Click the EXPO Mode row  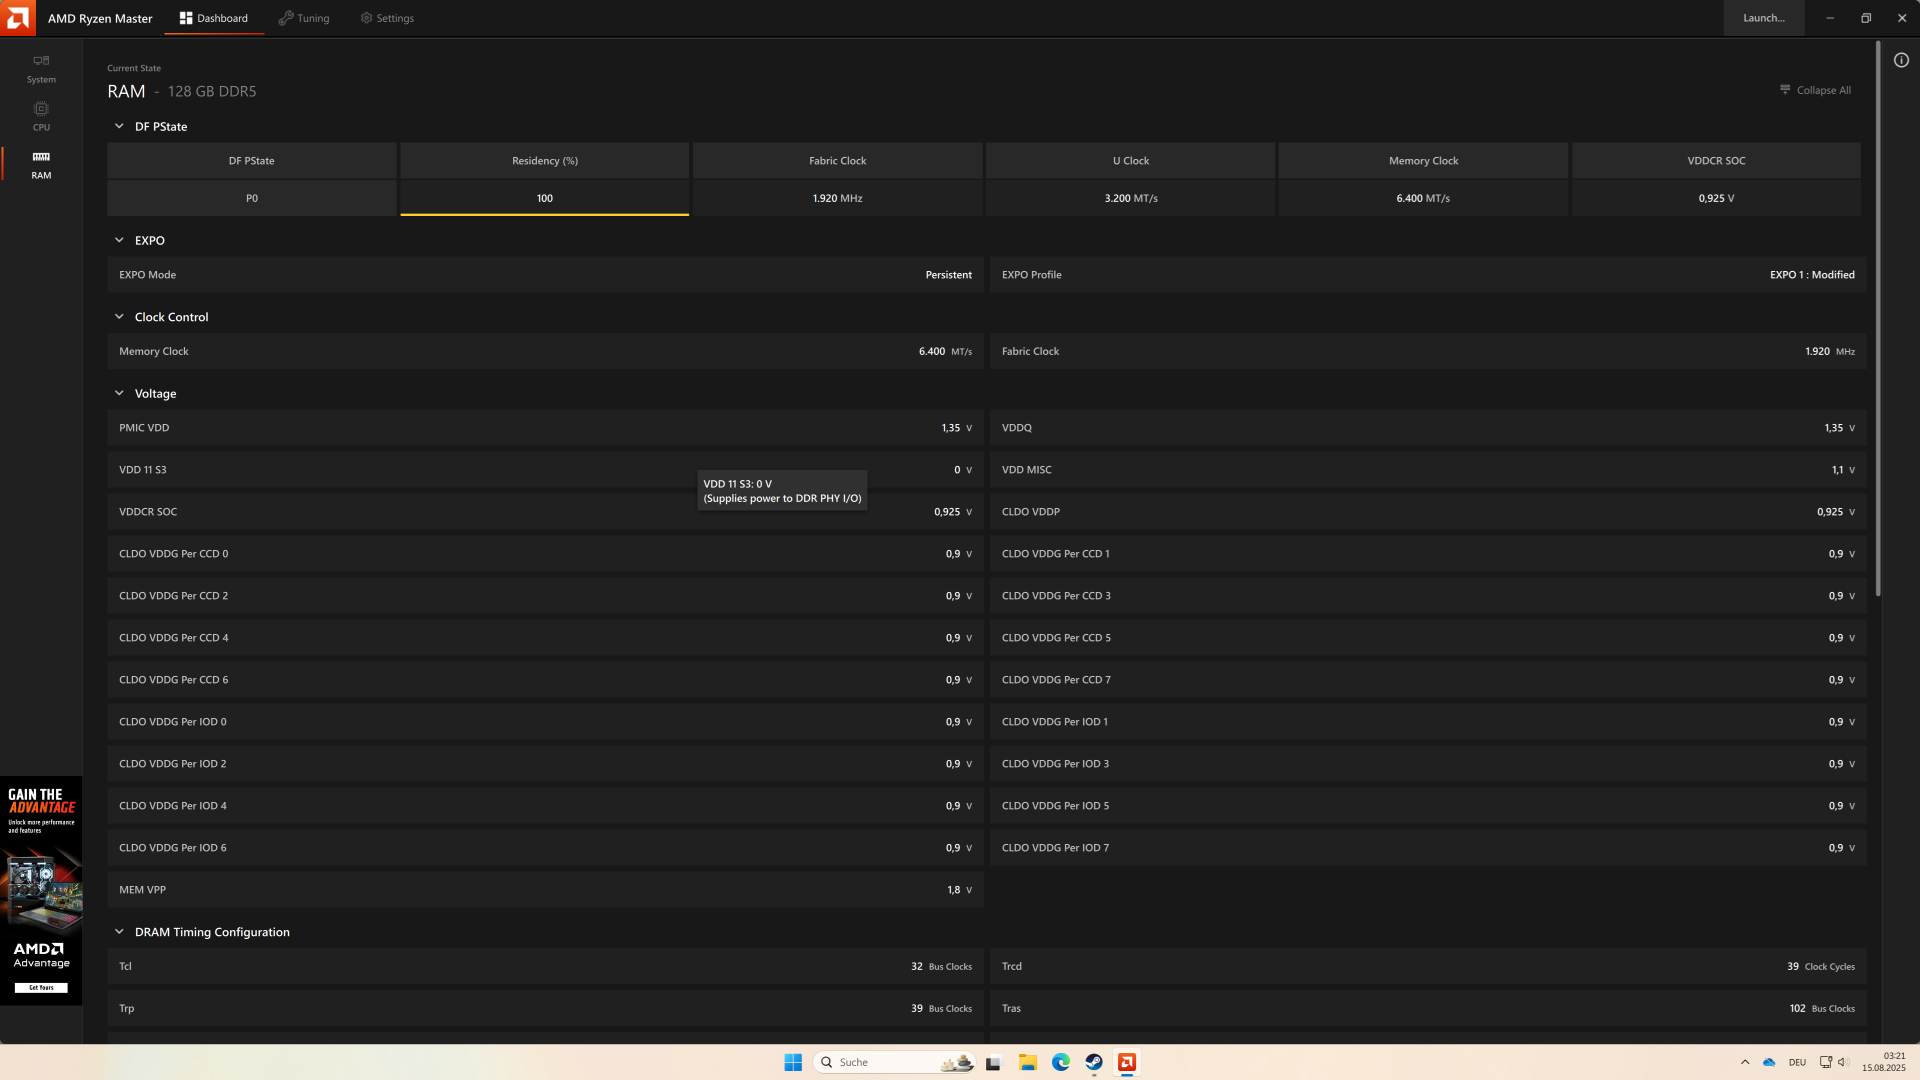tap(546, 274)
